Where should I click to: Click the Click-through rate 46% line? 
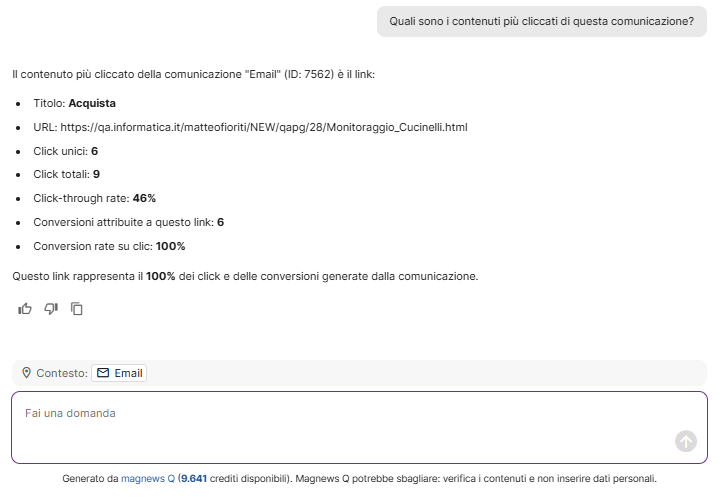click(94, 198)
